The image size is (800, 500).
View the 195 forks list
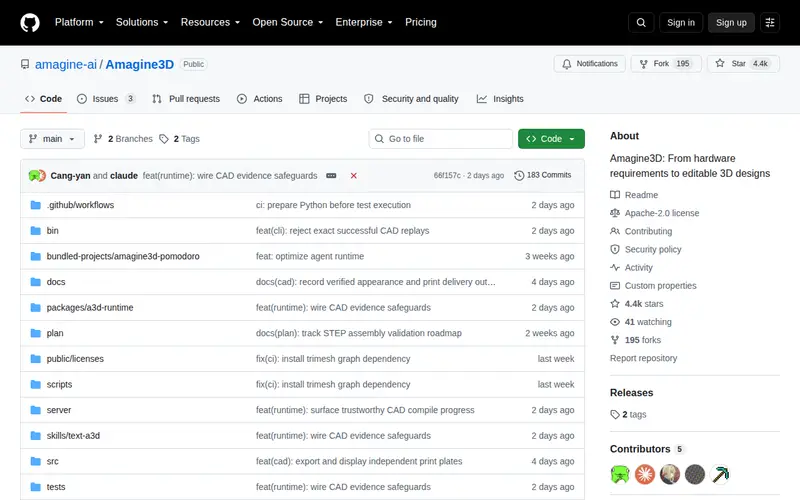pos(636,340)
